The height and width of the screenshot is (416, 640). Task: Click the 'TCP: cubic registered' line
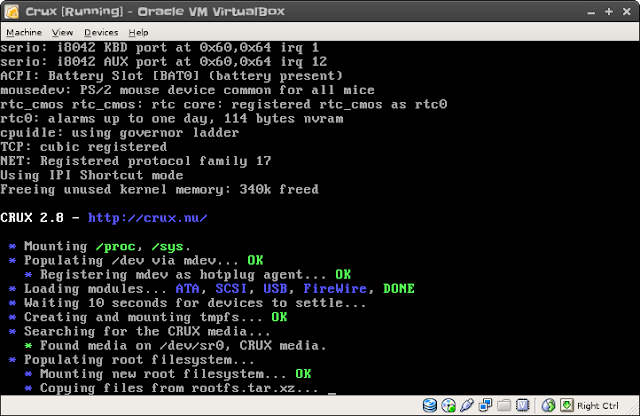click(x=83, y=147)
